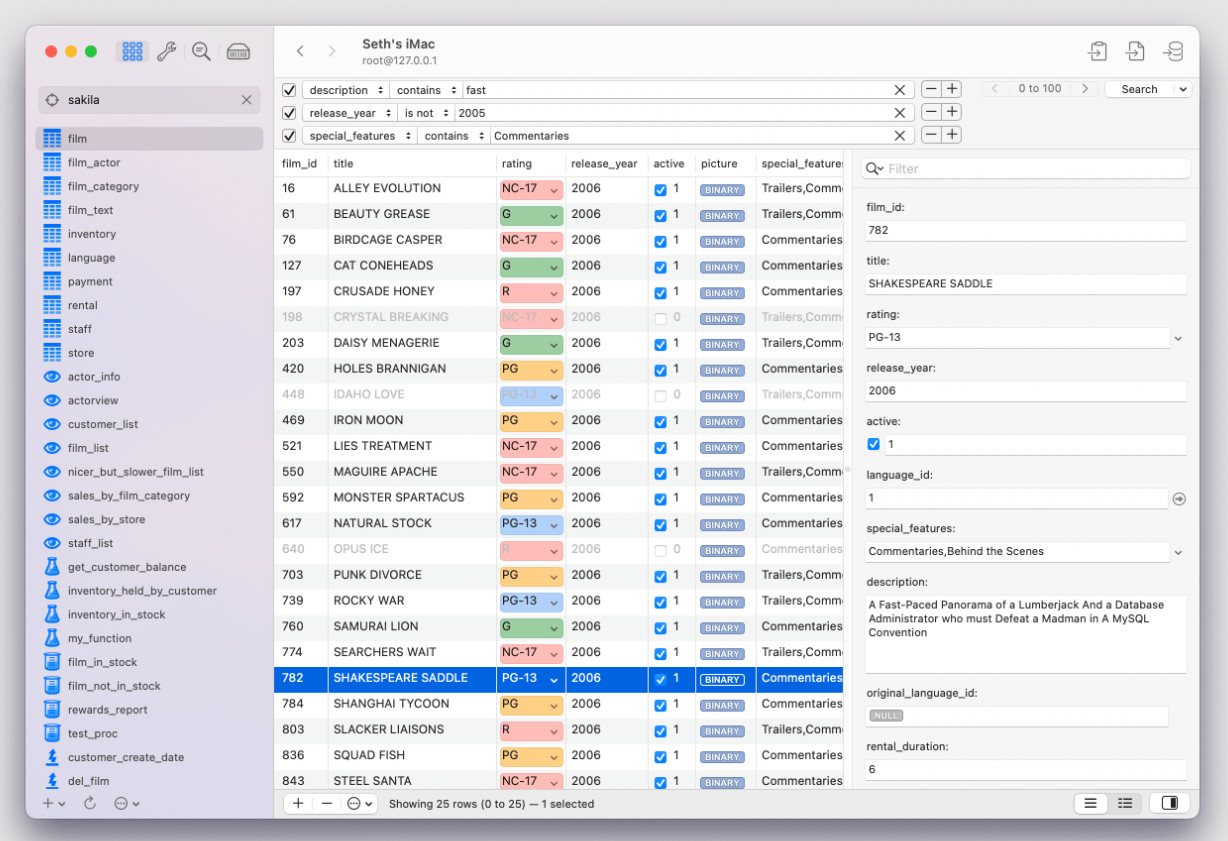Click the BINARY badge for ALLEY EVOLUTION
The image size is (1228, 841).
click(722, 190)
